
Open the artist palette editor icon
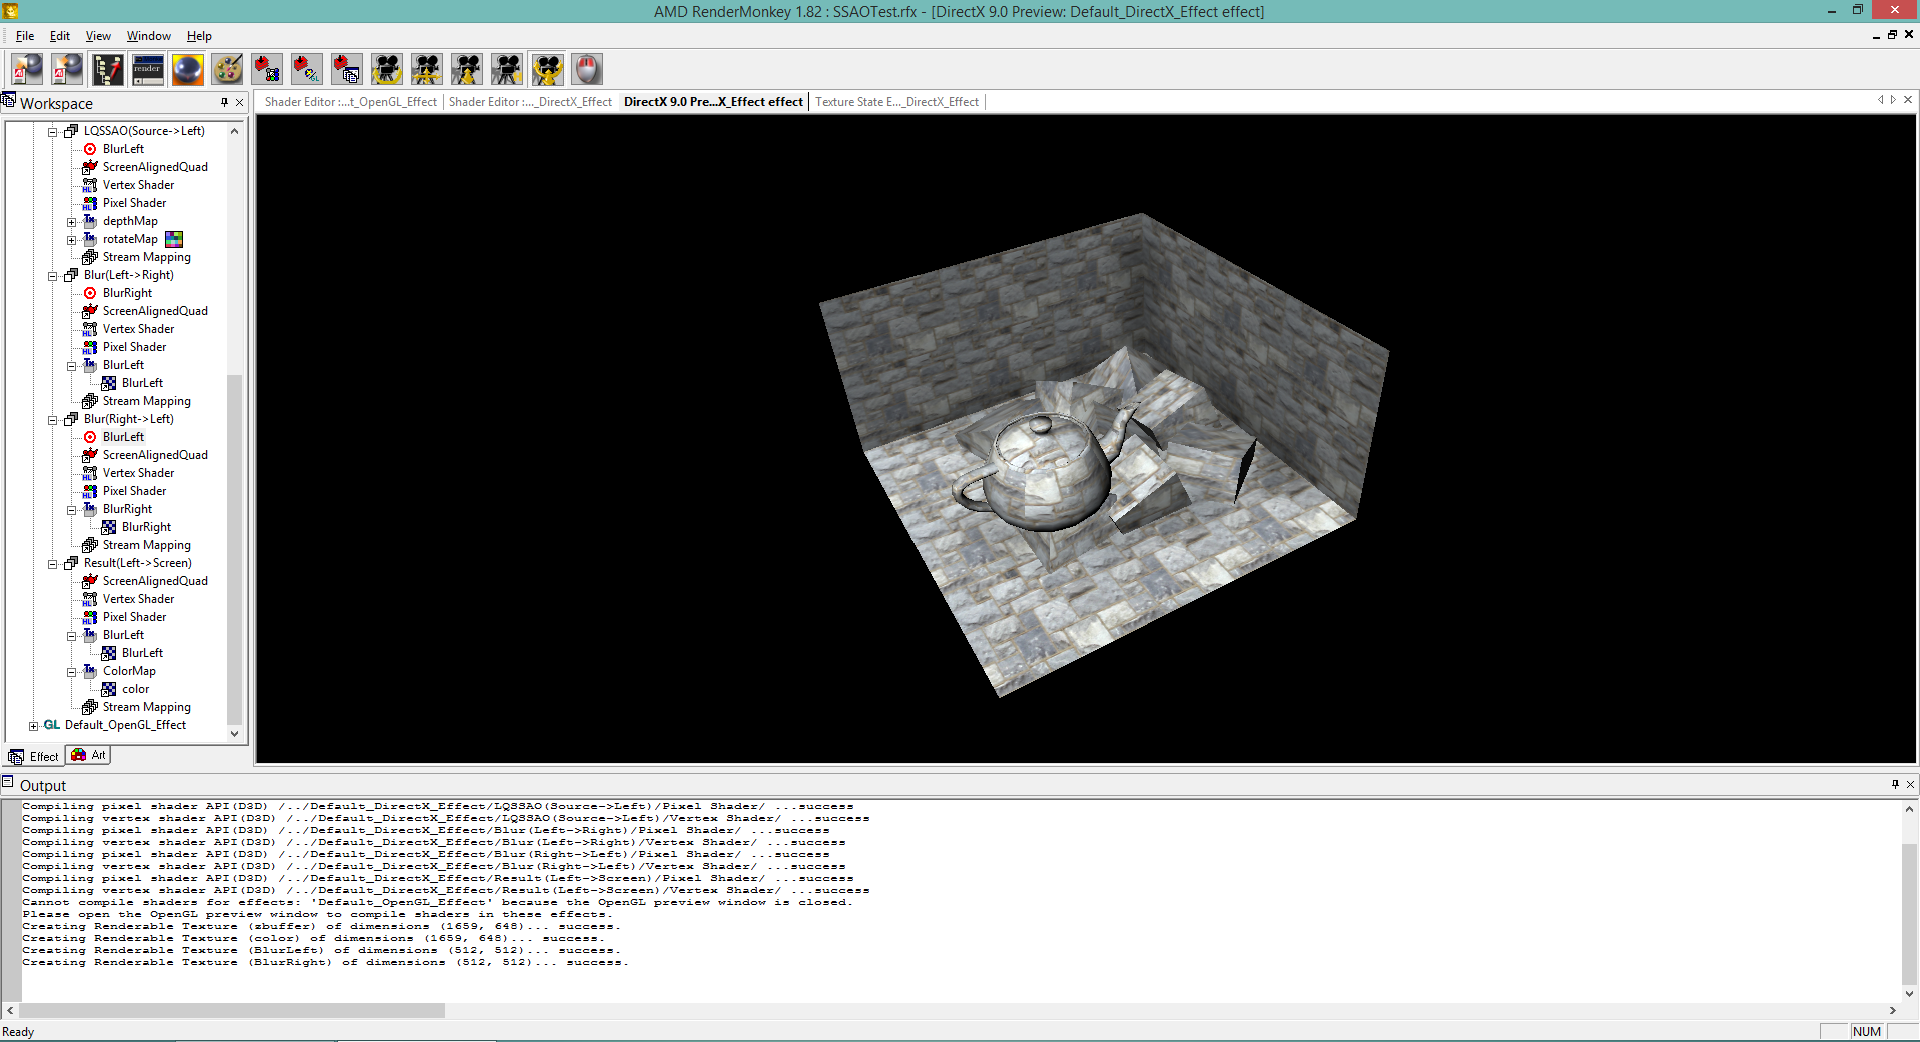coord(228,69)
